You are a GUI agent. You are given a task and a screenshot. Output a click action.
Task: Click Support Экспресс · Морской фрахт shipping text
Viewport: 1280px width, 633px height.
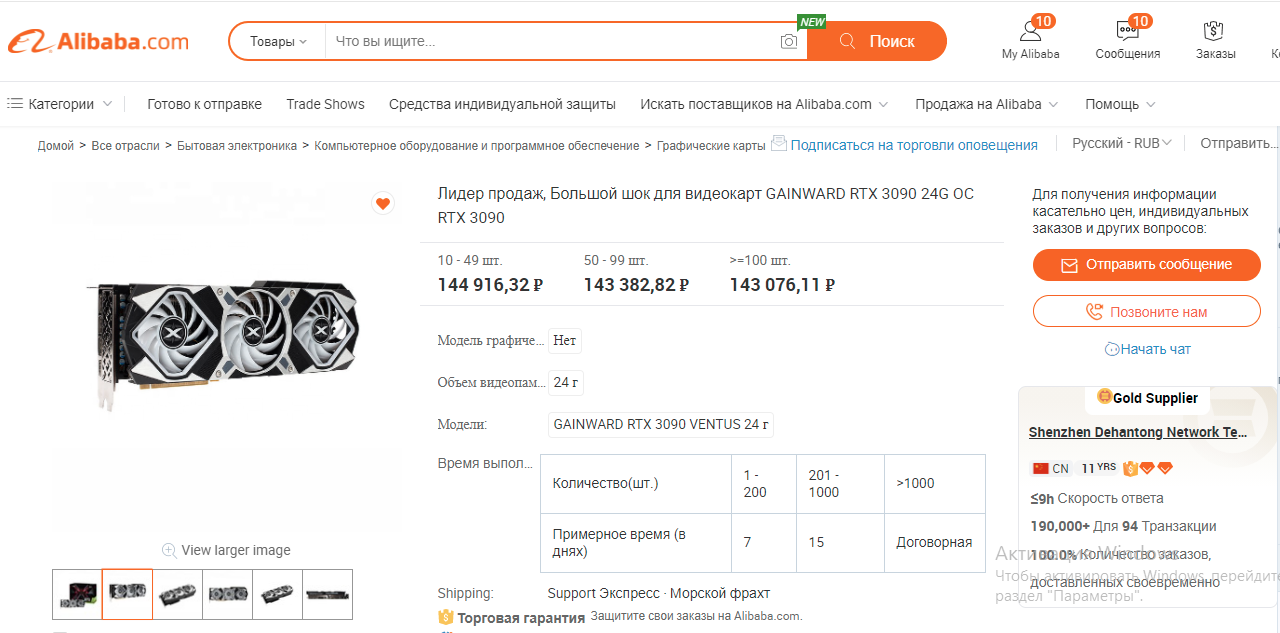659,593
